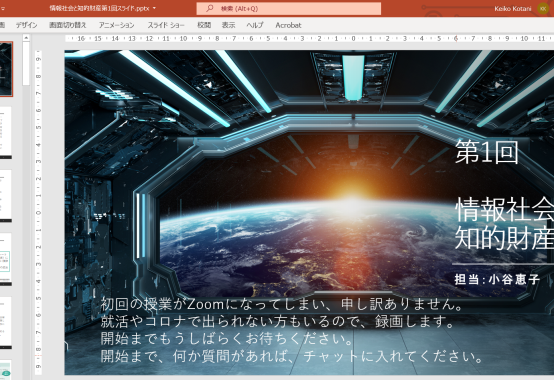Select the first slide thumbnail
The width and height of the screenshot is (554, 380).
(6, 69)
